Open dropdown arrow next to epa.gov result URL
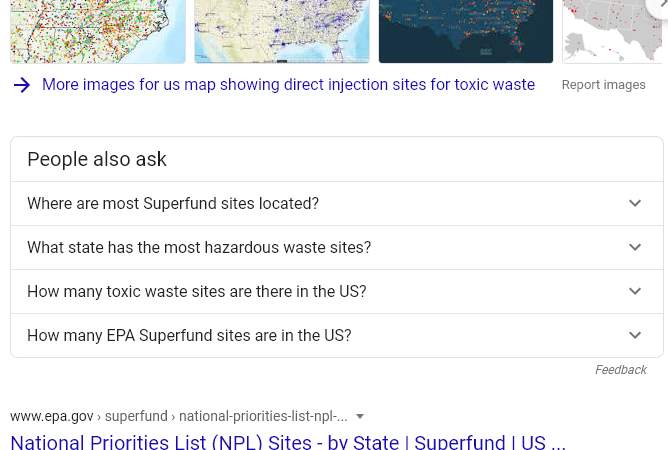This screenshot has height=450, width=668. 360,416
